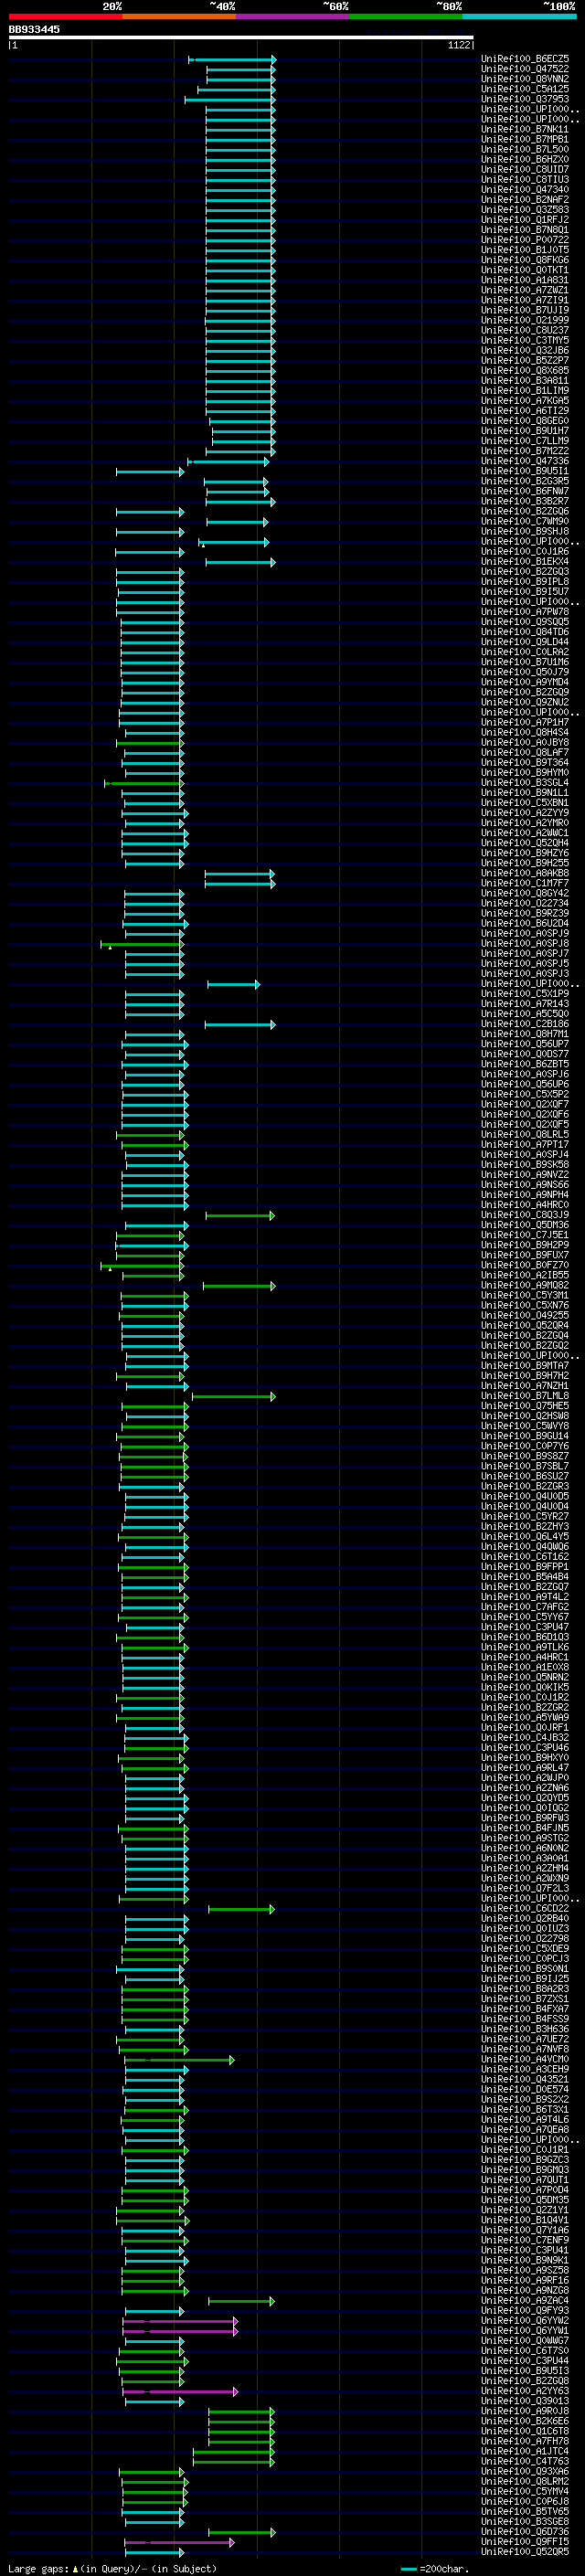Open hit UniRef100_A7PW78
585x2576 pixels.
(525, 611)
